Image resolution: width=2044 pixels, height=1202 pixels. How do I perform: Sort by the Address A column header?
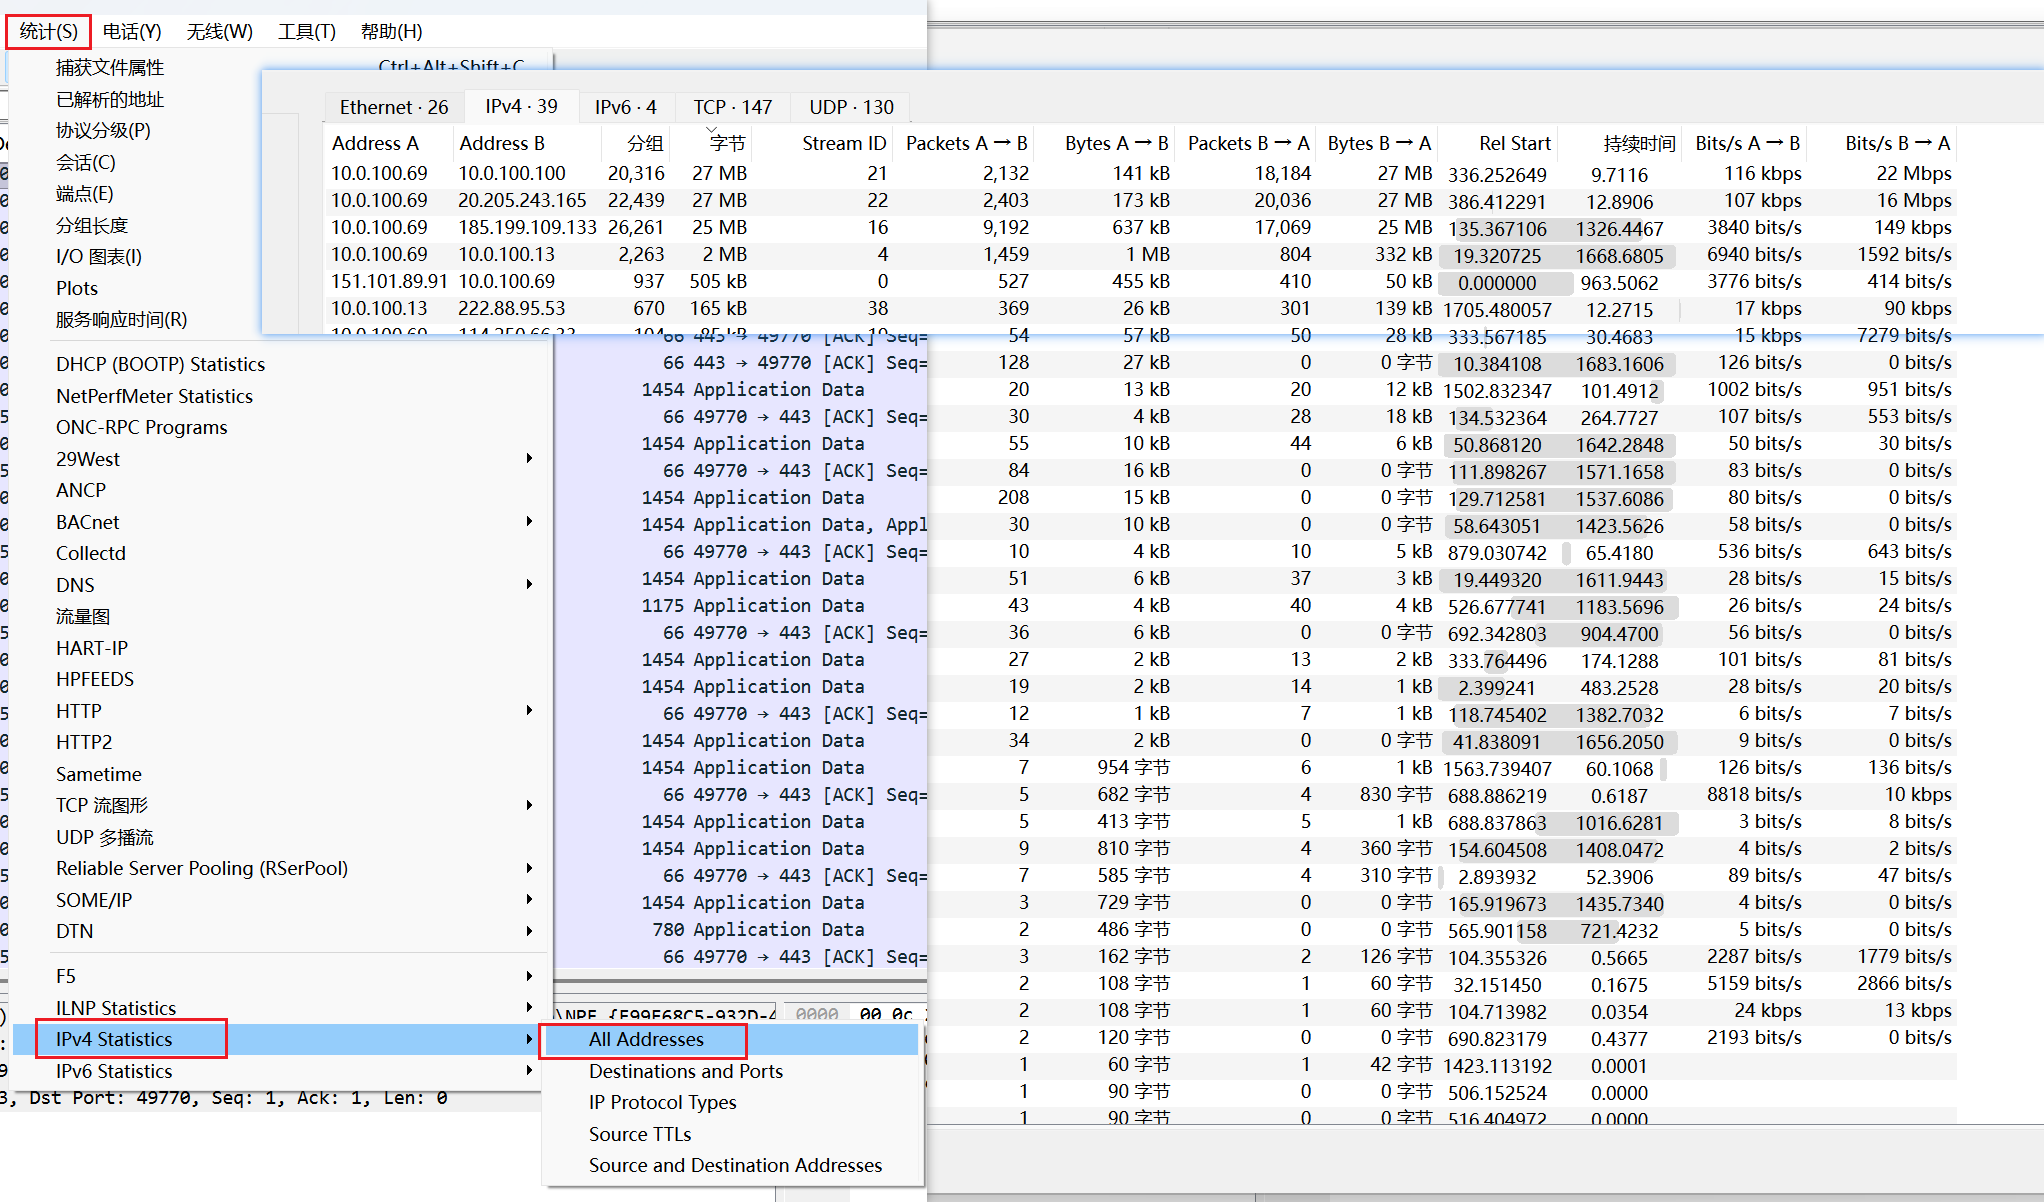tap(375, 144)
